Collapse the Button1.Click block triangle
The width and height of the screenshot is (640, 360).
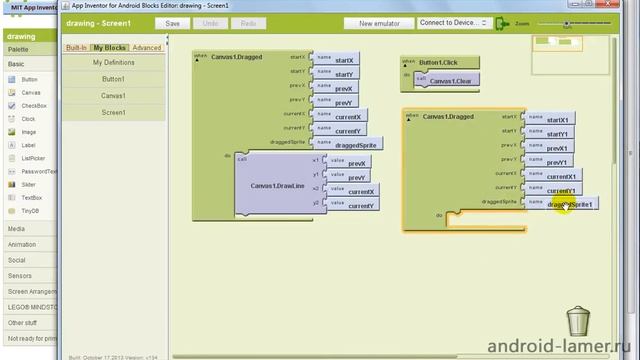[405, 65]
